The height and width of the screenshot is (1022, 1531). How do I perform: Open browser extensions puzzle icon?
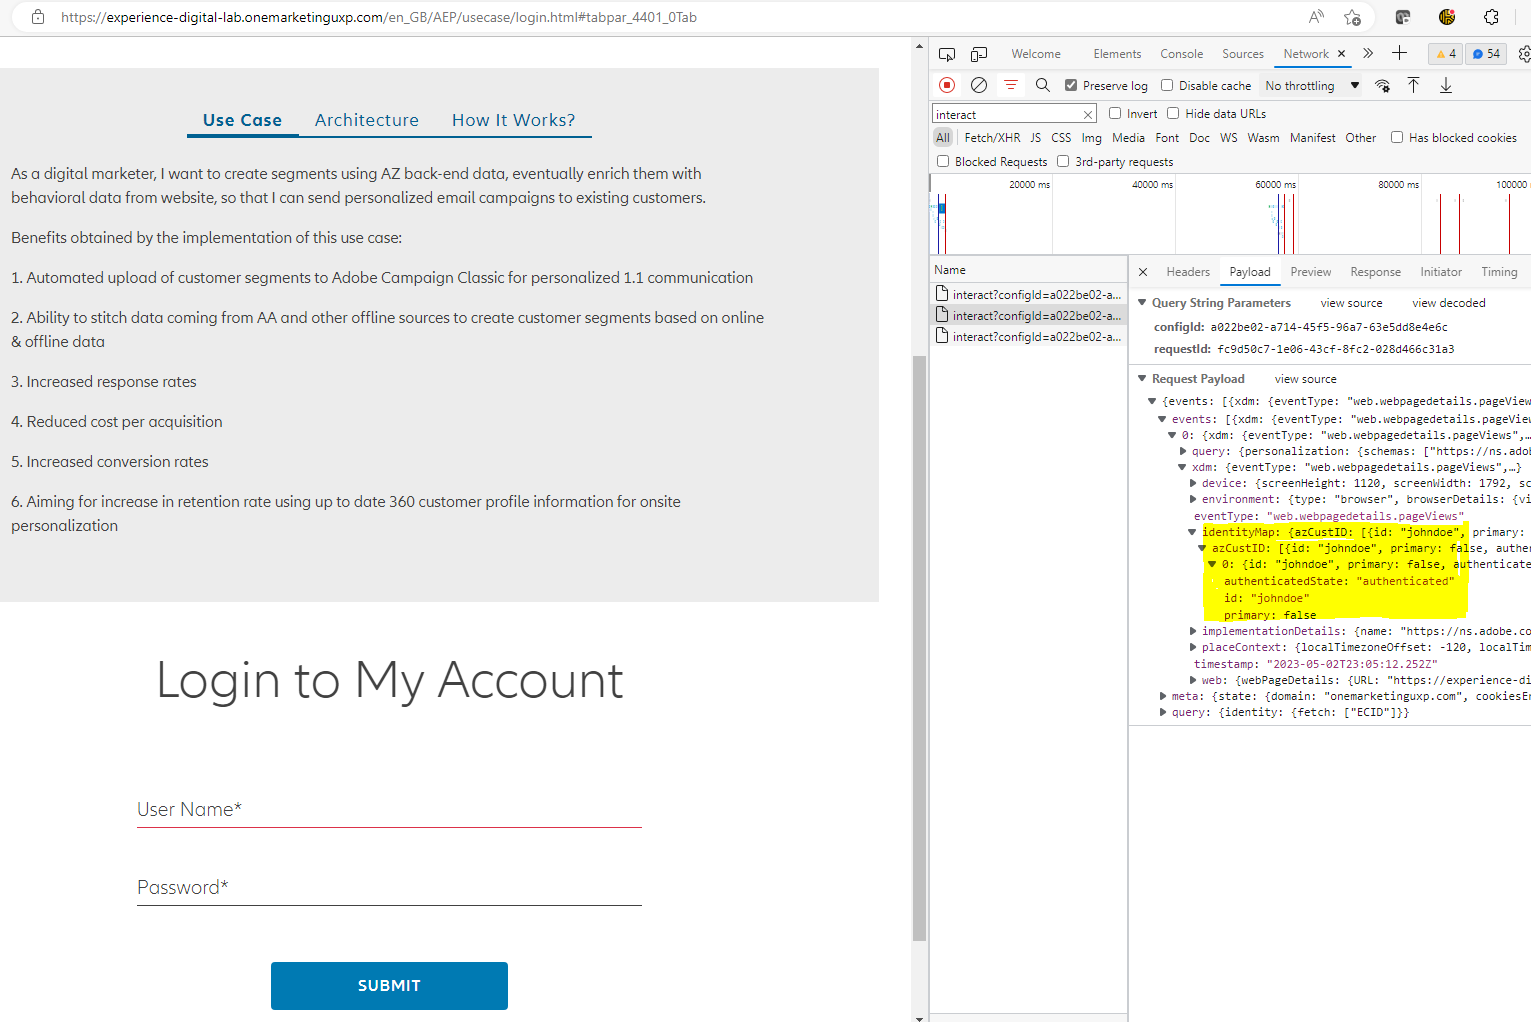click(1491, 17)
